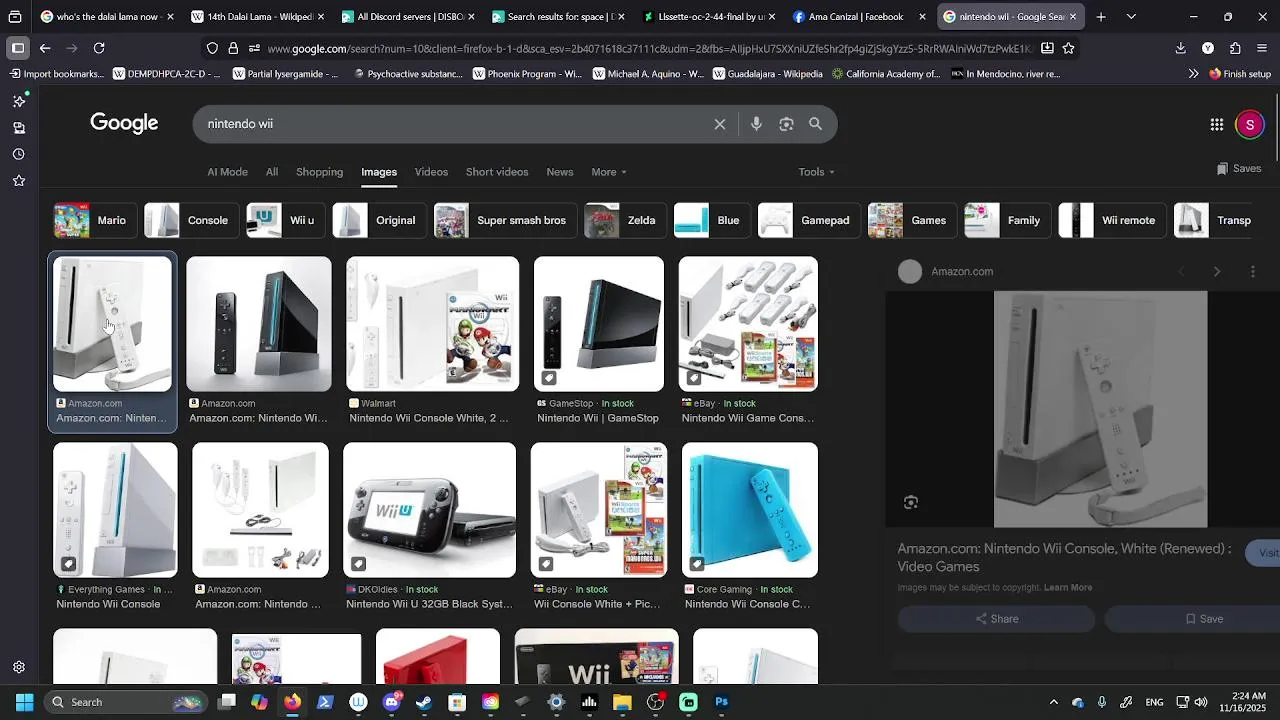Switch to AI Mode tab
Image resolution: width=1280 pixels, height=720 pixels.
click(x=227, y=172)
